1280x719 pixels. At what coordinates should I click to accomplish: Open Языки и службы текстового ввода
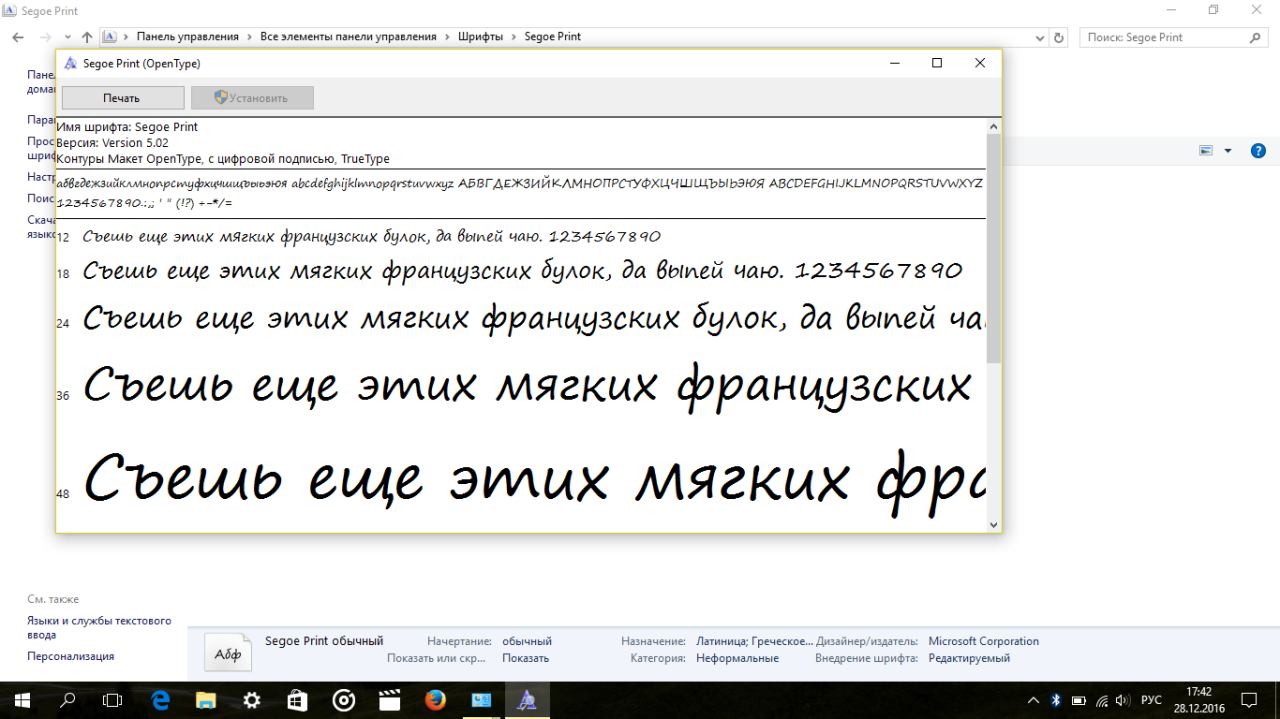(99, 627)
